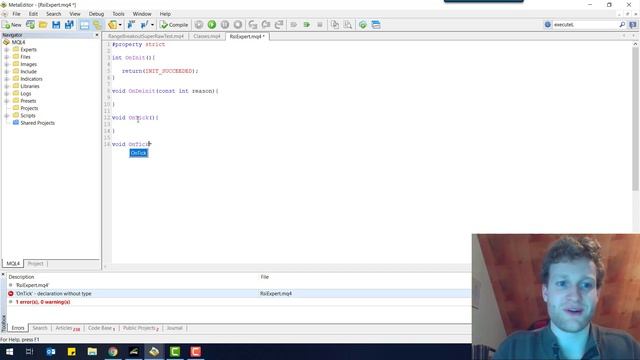This screenshot has width=640, height=360.
Task: Open the Edit menu
Action: tap(33, 14)
